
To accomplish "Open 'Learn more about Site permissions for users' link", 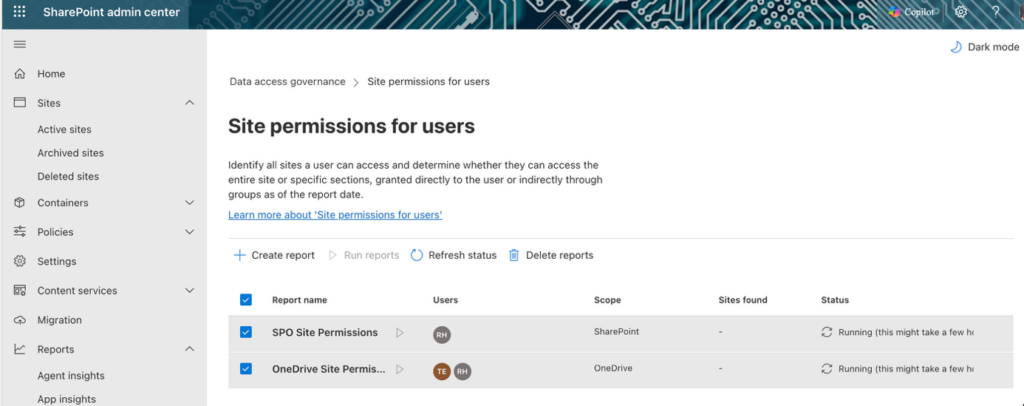I will 335,215.
